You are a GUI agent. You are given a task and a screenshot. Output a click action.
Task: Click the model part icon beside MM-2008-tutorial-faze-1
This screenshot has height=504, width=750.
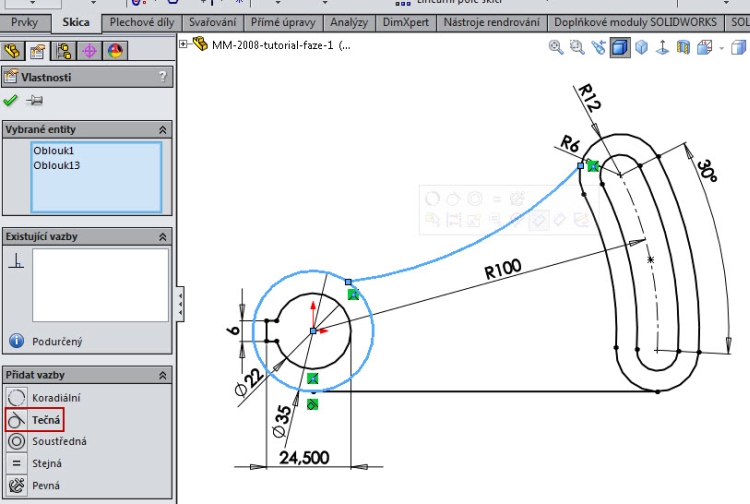[x=200, y=44]
